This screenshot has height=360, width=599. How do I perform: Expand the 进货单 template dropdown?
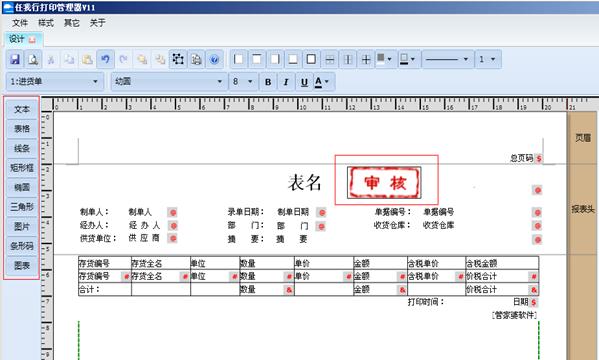click(55, 81)
